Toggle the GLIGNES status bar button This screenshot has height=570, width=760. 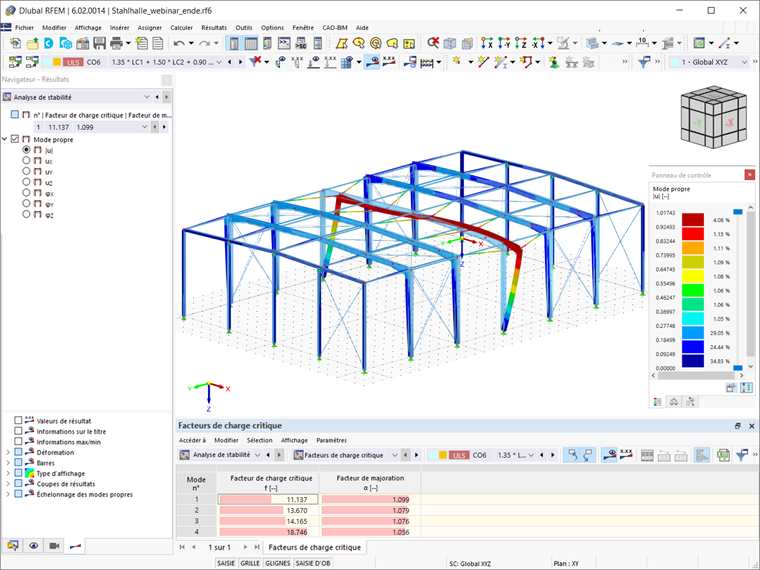[x=278, y=563]
